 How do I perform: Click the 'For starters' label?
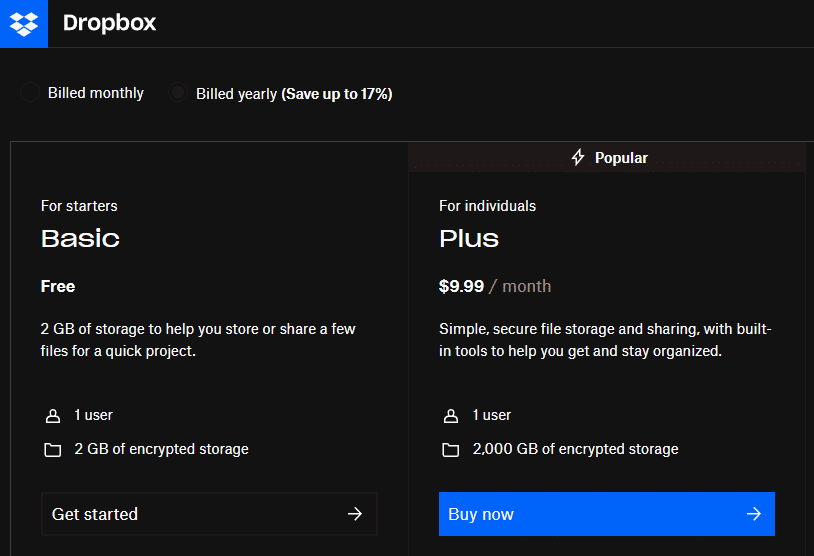79,206
